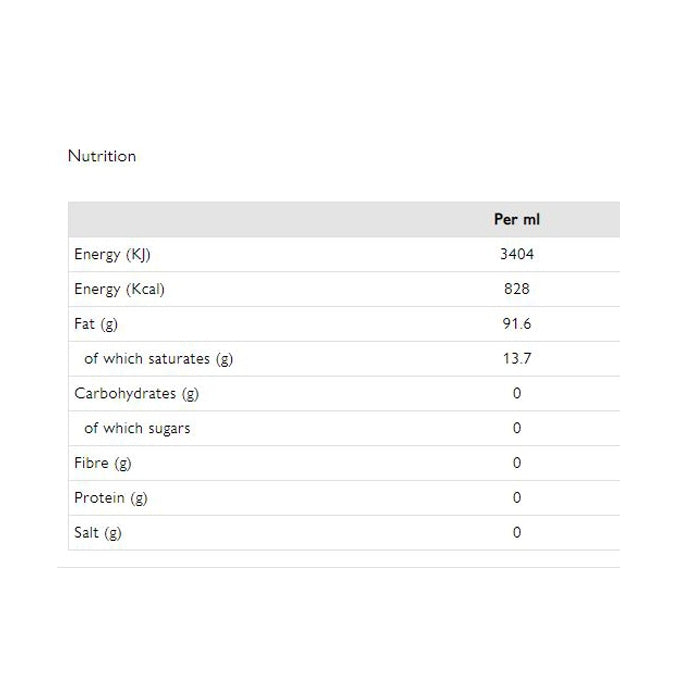Select the 91.6 fat value
This screenshot has height=700, width=700.
click(516, 324)
